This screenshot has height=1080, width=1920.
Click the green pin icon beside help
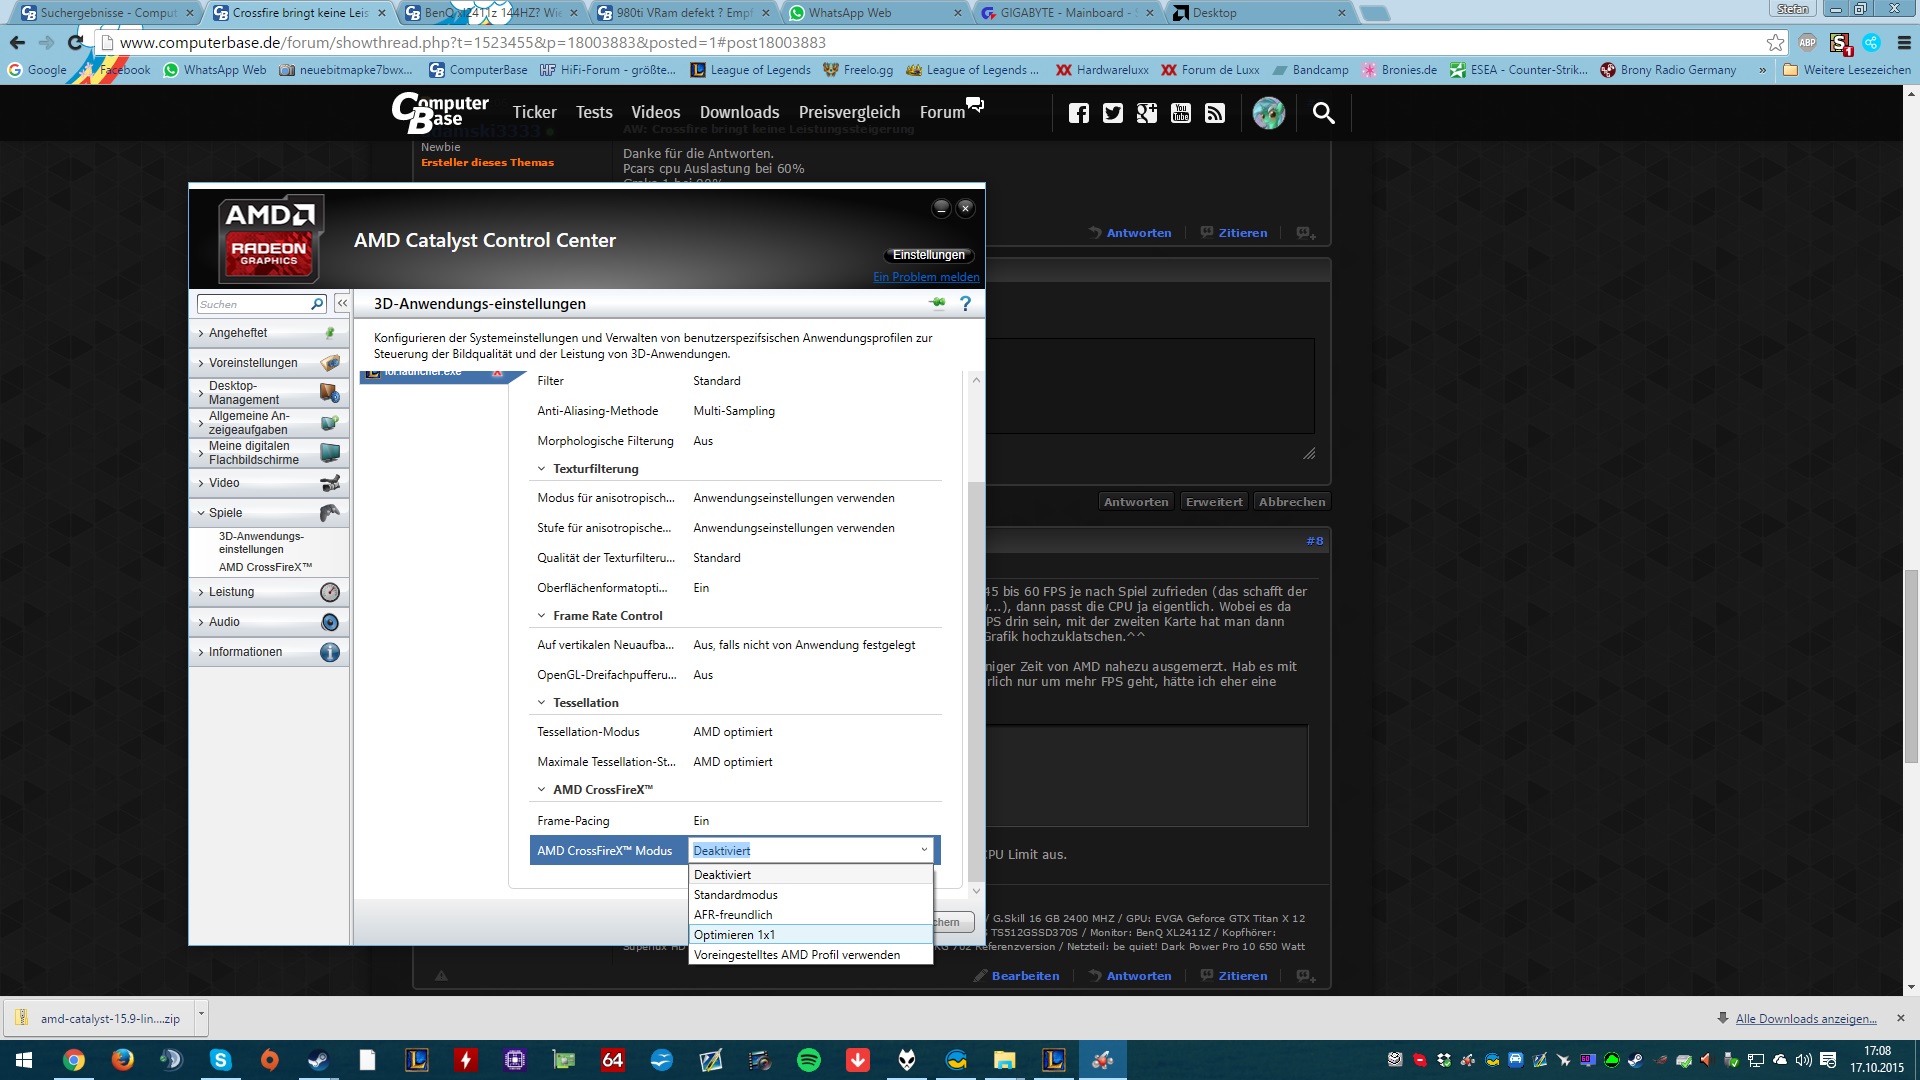click(x=937, y=303)
